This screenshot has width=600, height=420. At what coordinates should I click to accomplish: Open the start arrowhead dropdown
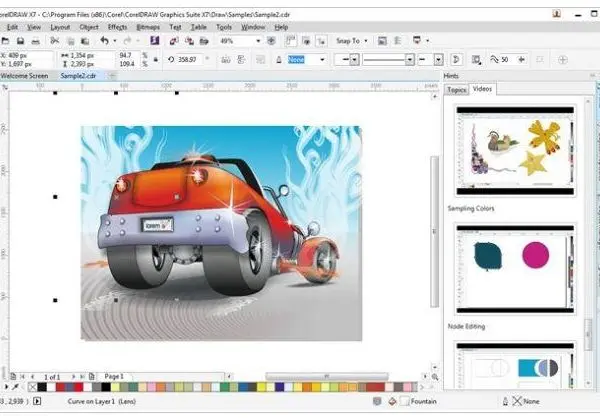355,60
